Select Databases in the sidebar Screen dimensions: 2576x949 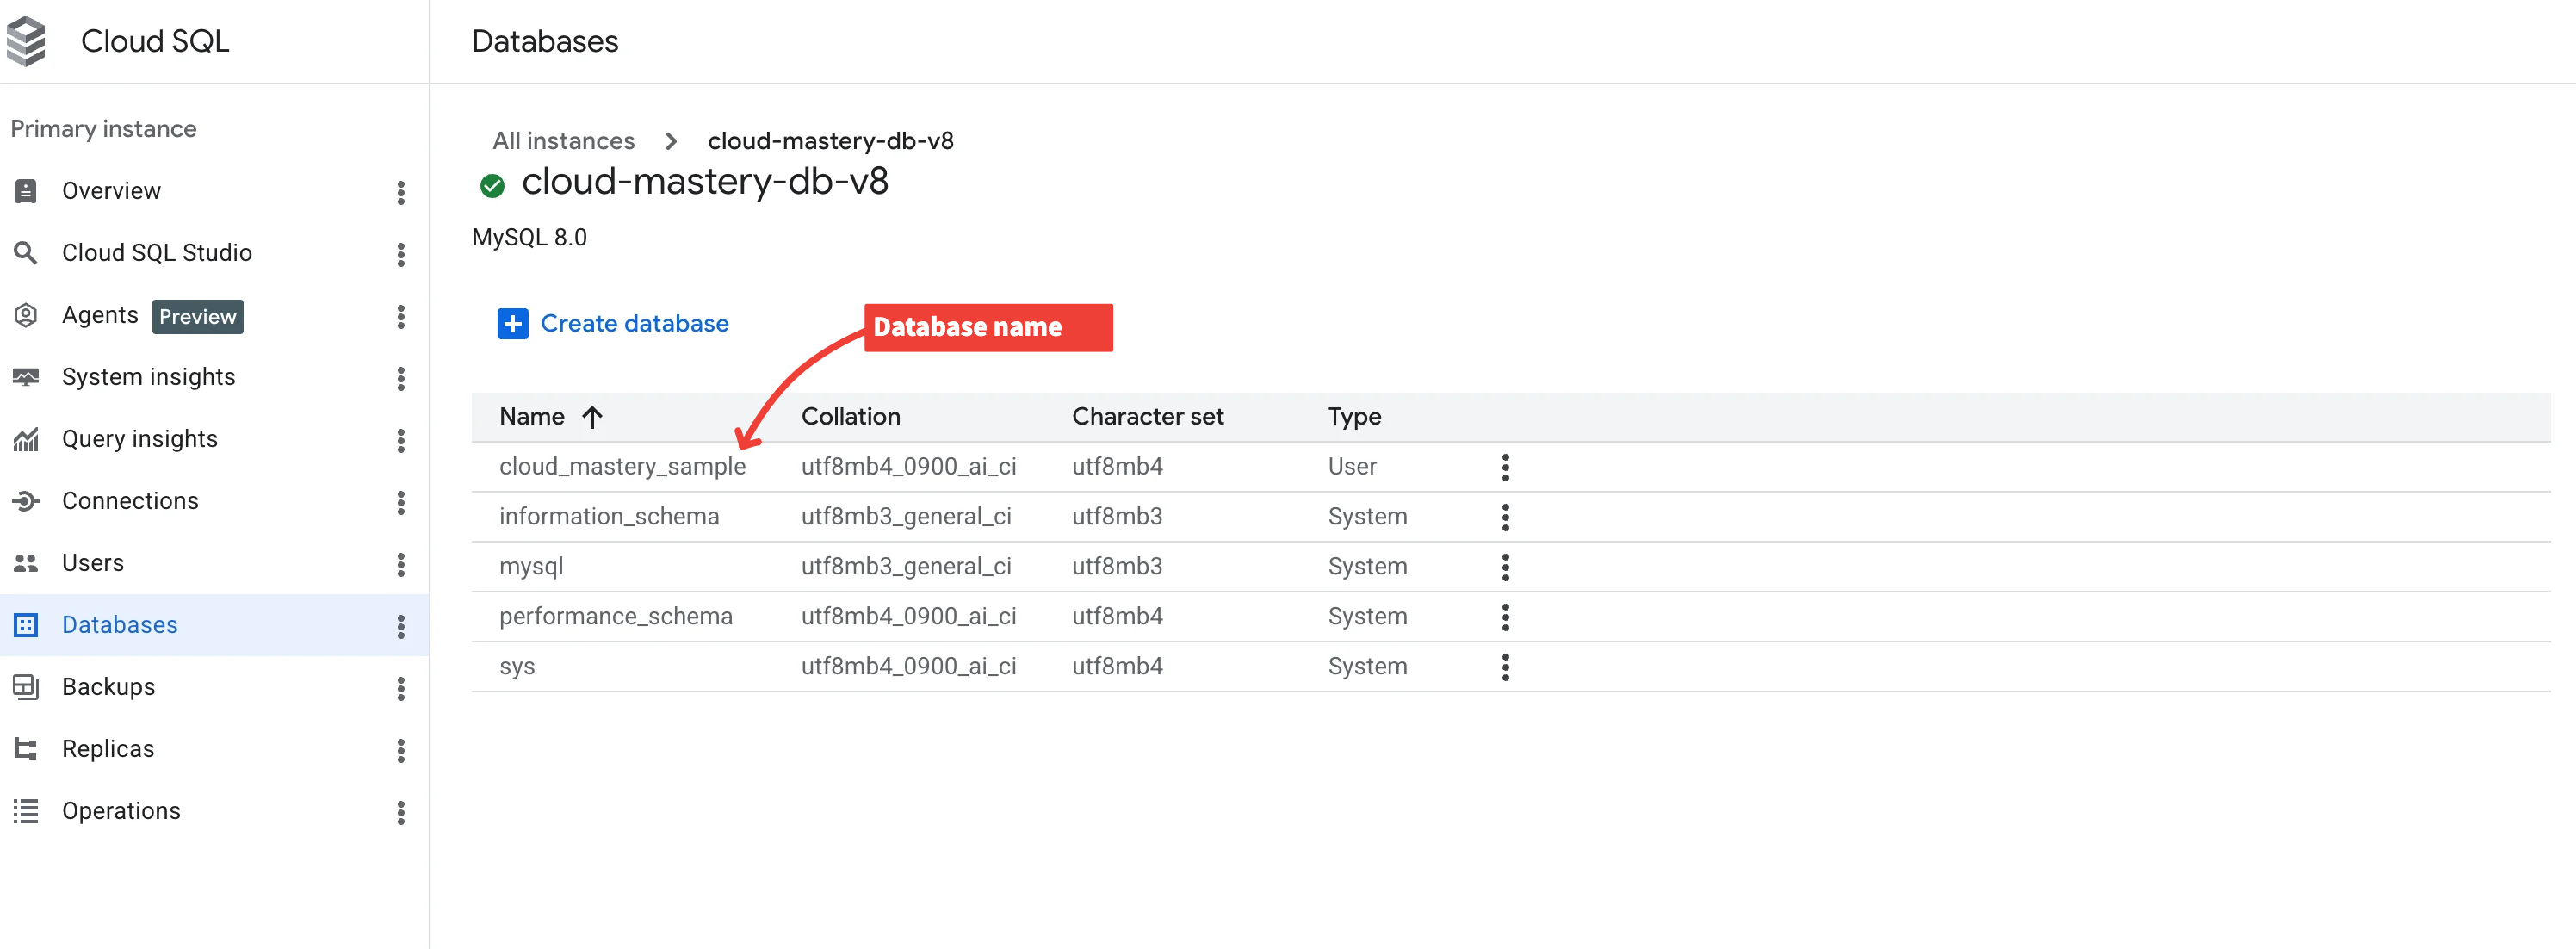click(120, 625)
